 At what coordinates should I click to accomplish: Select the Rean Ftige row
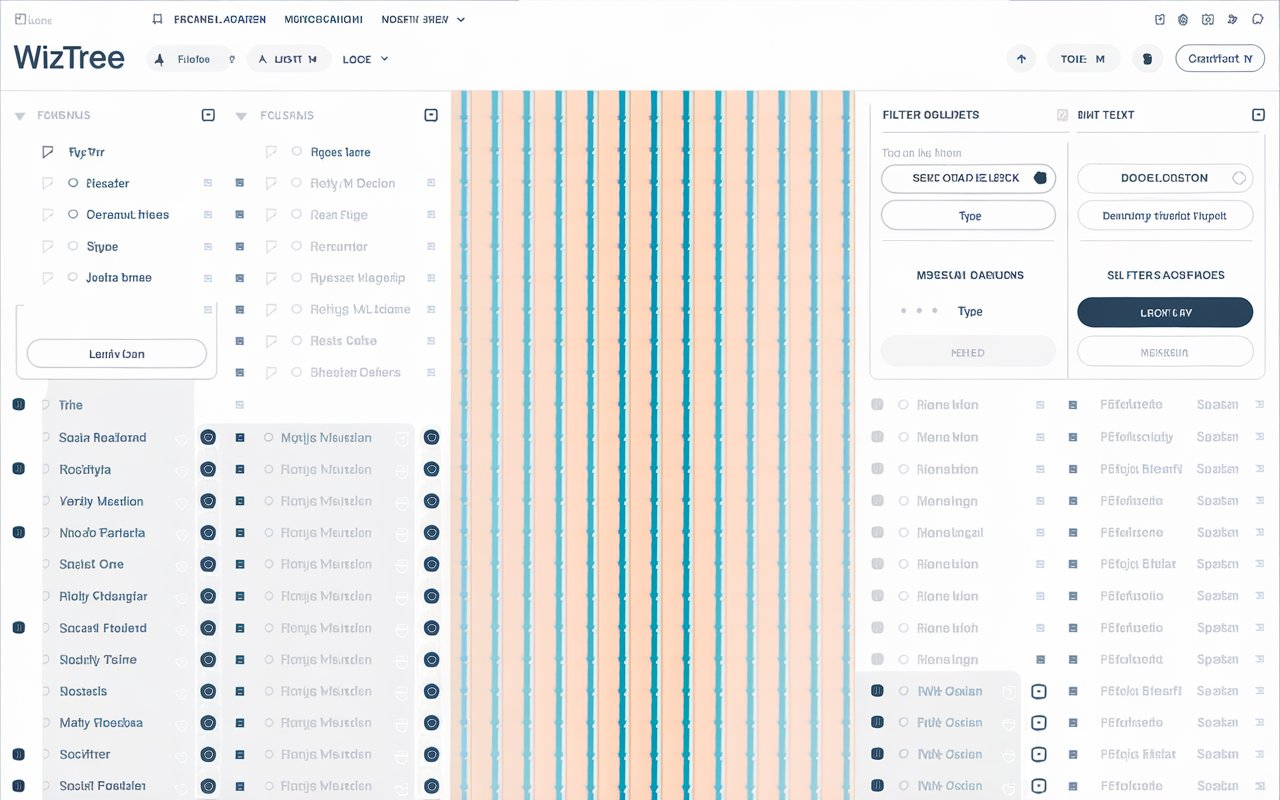pos(340,214)
